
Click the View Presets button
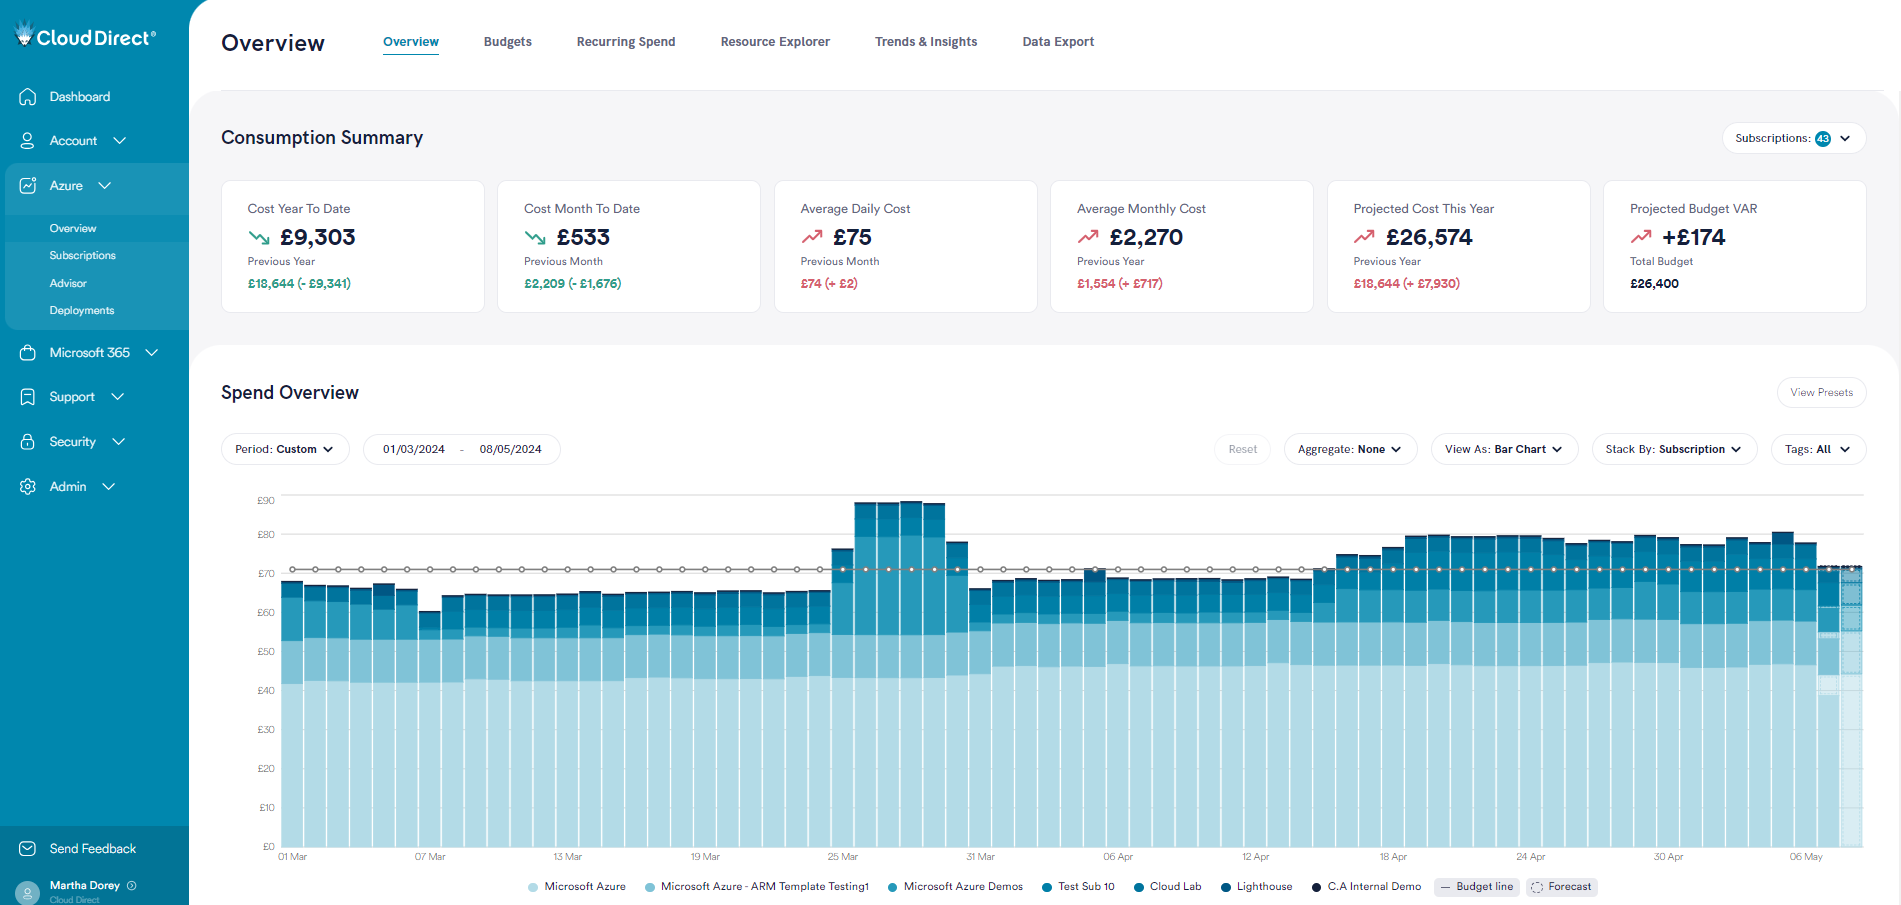point(1822,393)
